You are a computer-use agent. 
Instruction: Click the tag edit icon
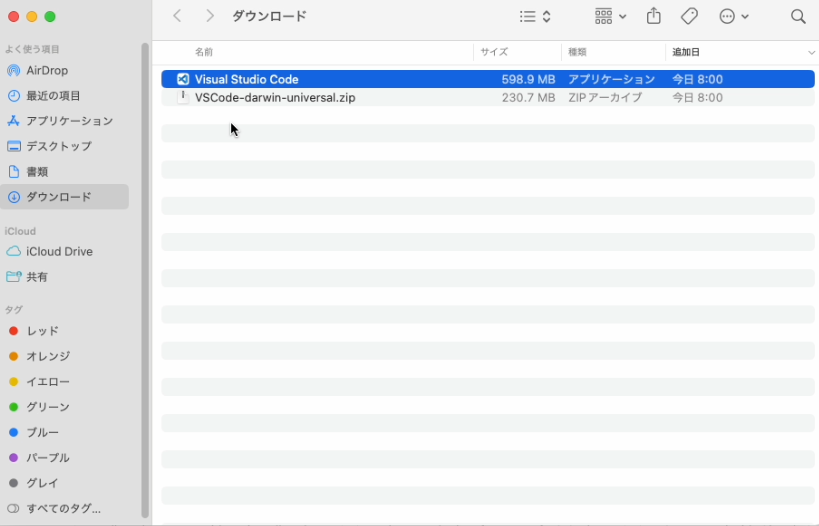tap(689, 16)
